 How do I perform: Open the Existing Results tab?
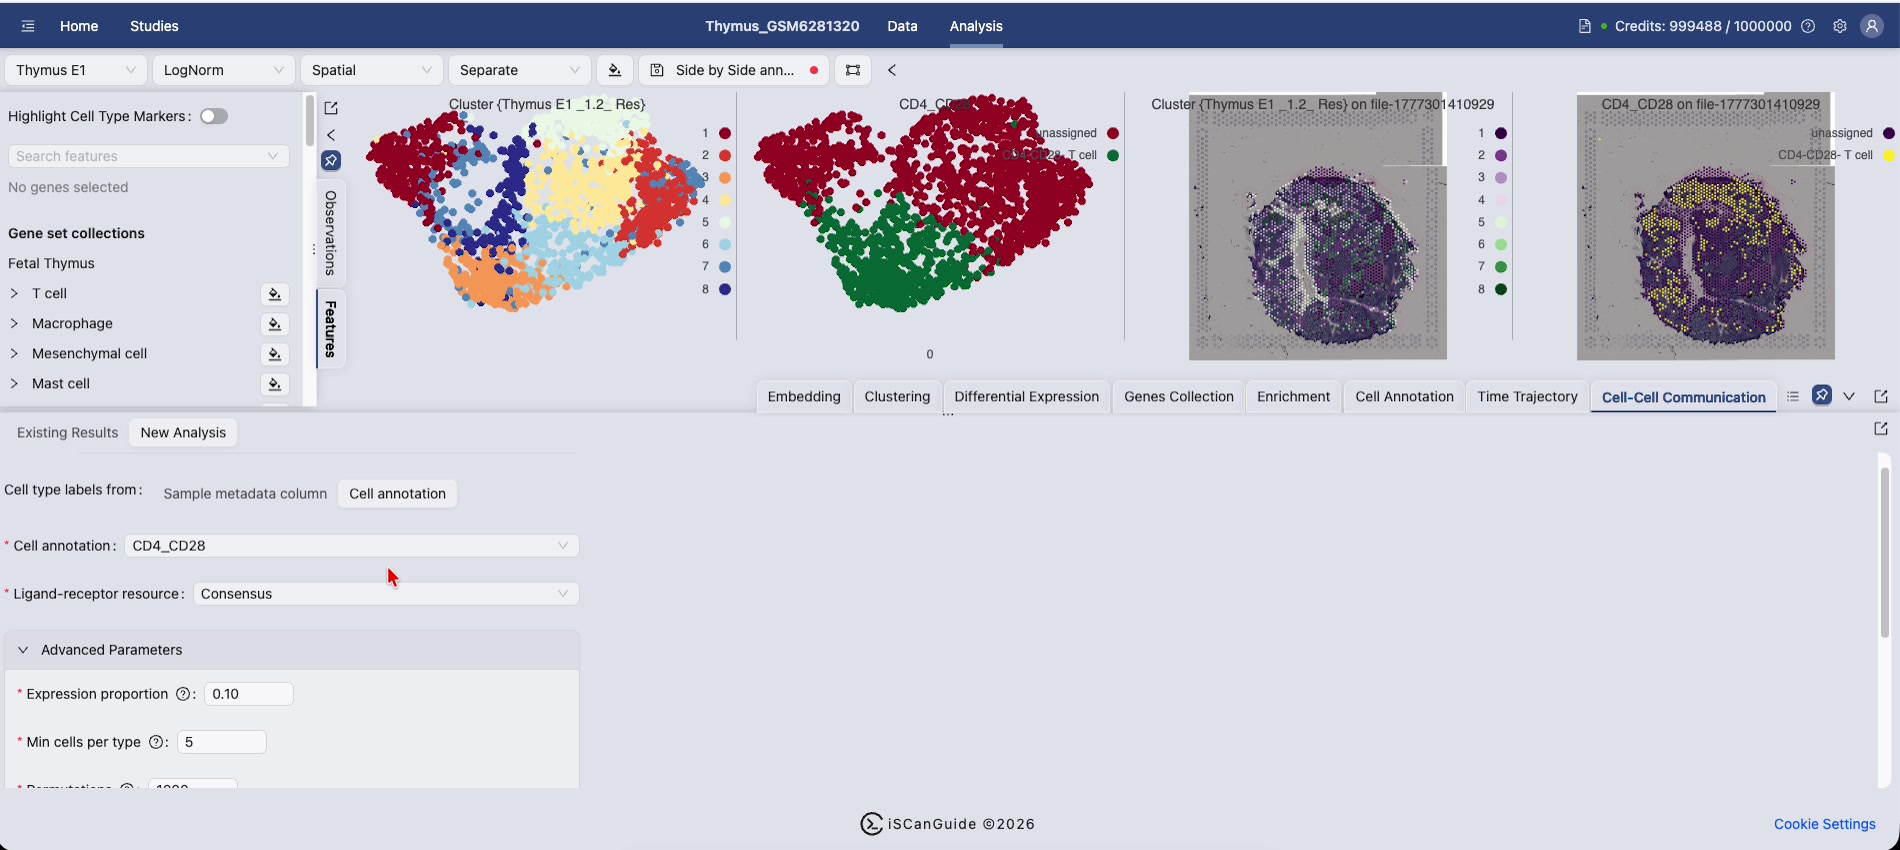pos(68,433)
